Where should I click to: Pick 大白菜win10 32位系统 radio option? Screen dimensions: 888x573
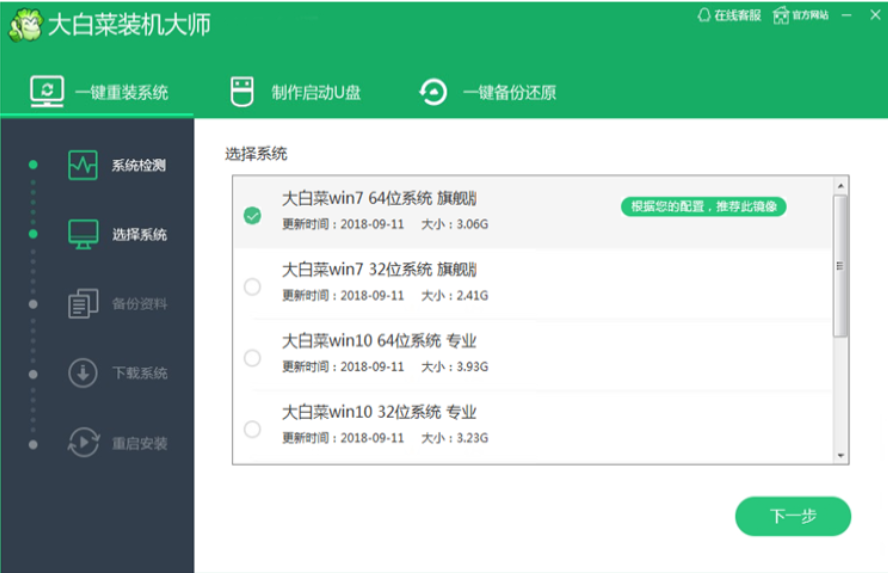(252, 429)
